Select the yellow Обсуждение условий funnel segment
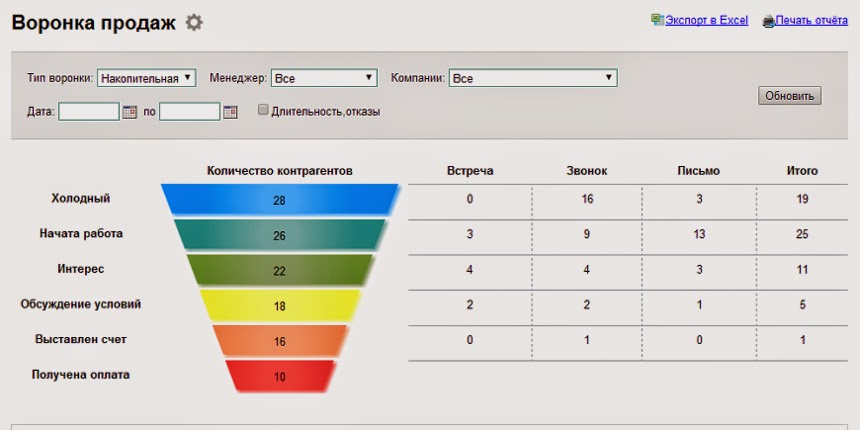The height and width of the screenshot is (430, 860). pyautogui.click(x=279, y=305)
